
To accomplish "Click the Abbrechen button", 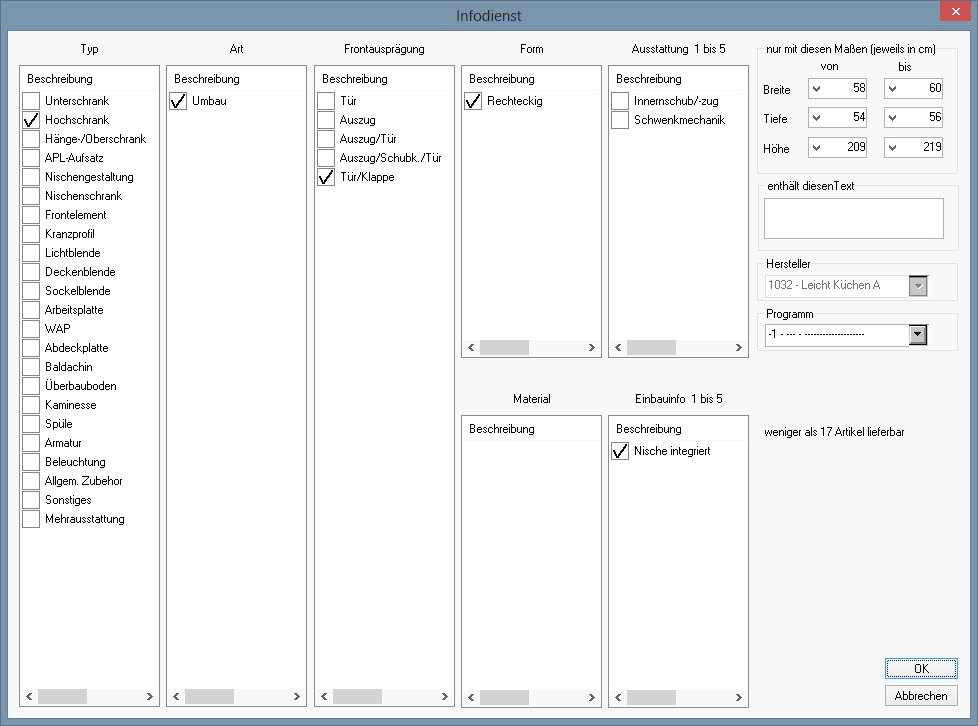I will [920, 695].
